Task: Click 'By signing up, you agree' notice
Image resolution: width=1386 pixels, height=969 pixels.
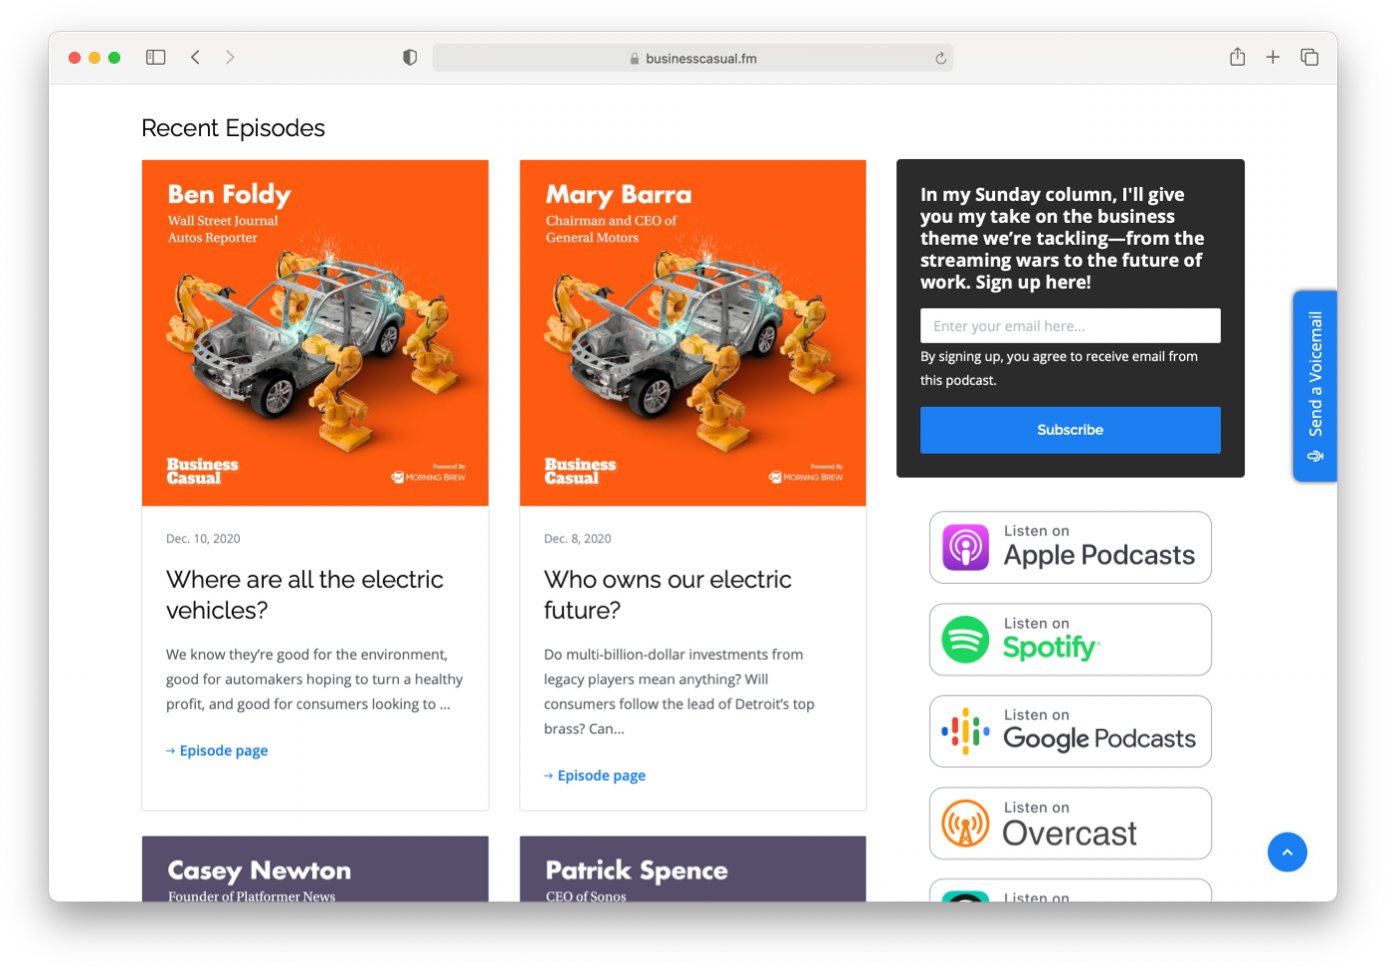Action: 1059,368
